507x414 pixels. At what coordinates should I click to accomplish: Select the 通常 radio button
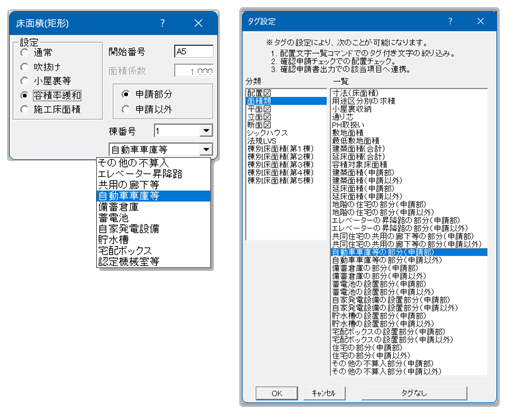click(24, 52)
